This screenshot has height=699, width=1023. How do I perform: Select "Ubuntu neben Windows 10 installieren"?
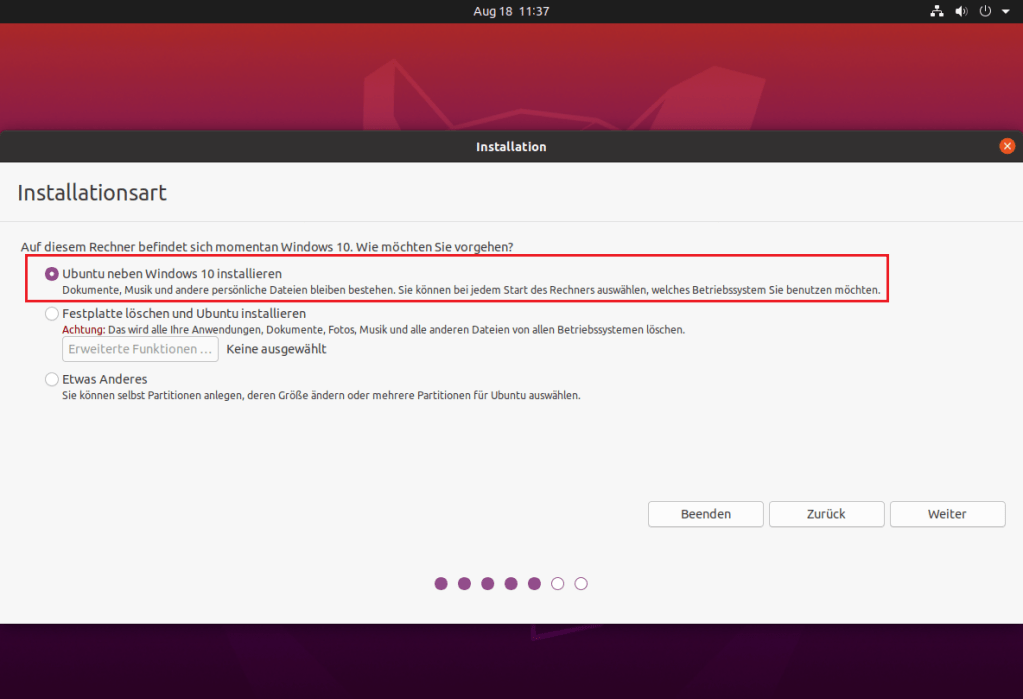(52, 274)
